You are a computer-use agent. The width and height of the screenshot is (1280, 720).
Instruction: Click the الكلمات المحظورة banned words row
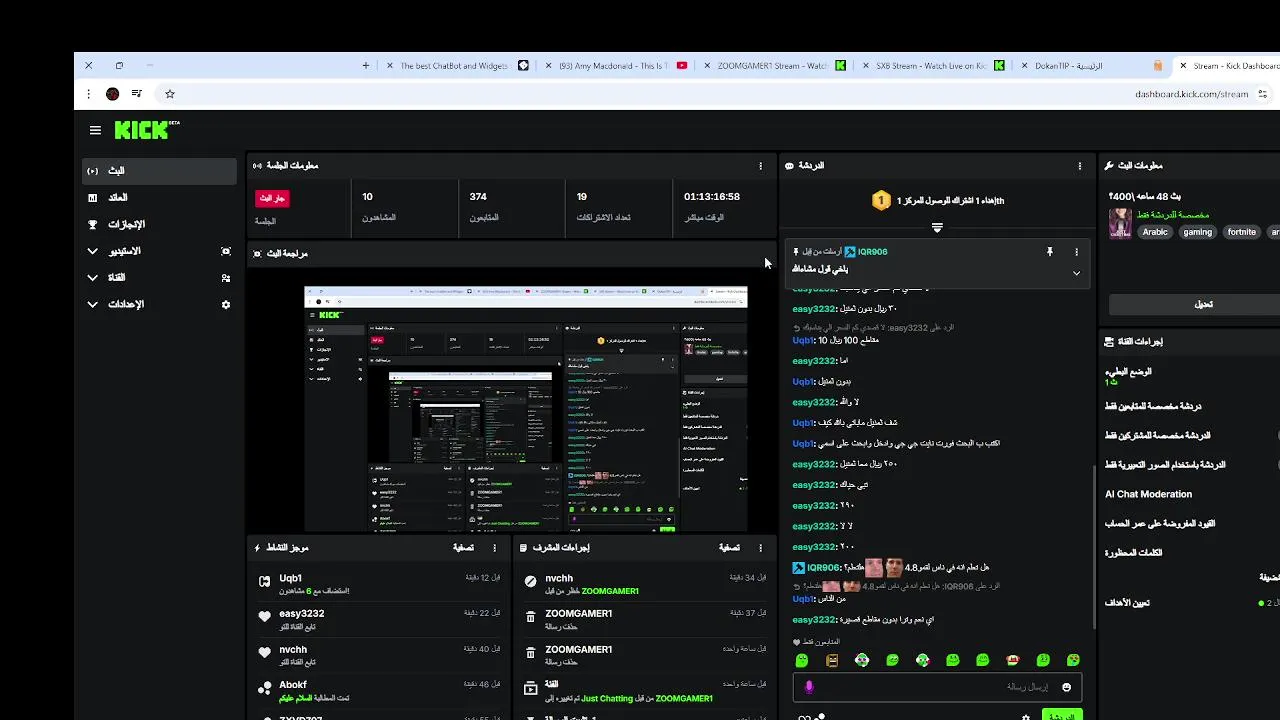point(1133,553)
